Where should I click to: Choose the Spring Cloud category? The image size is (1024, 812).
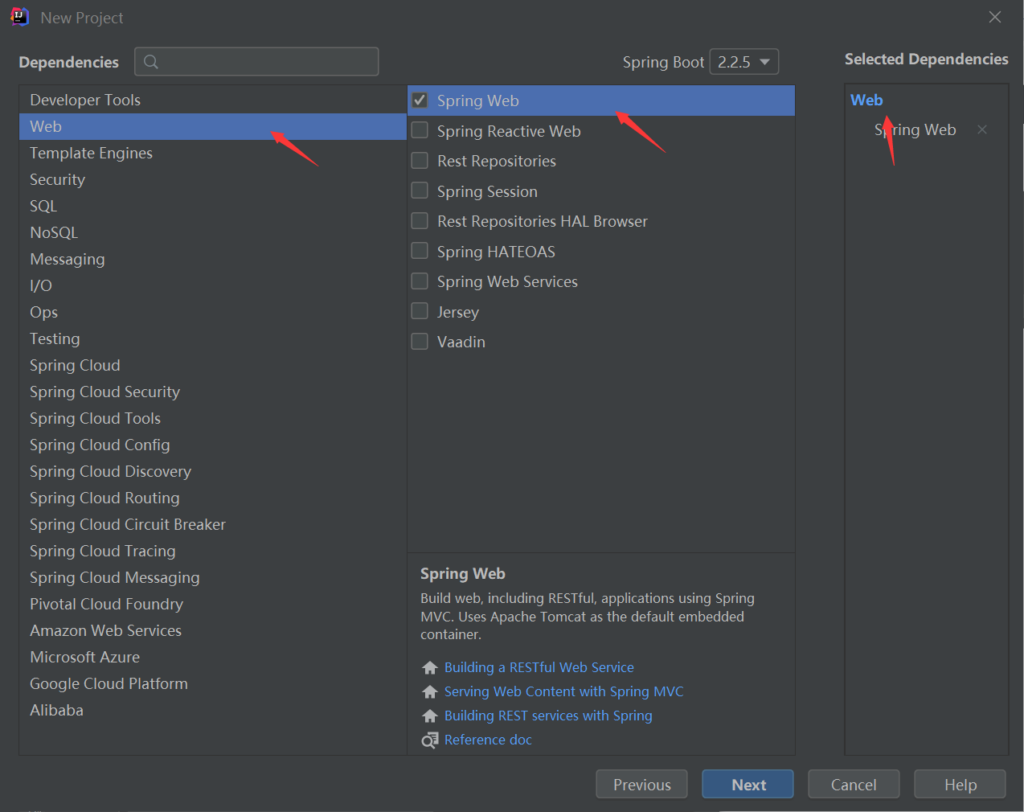point(213,365)
